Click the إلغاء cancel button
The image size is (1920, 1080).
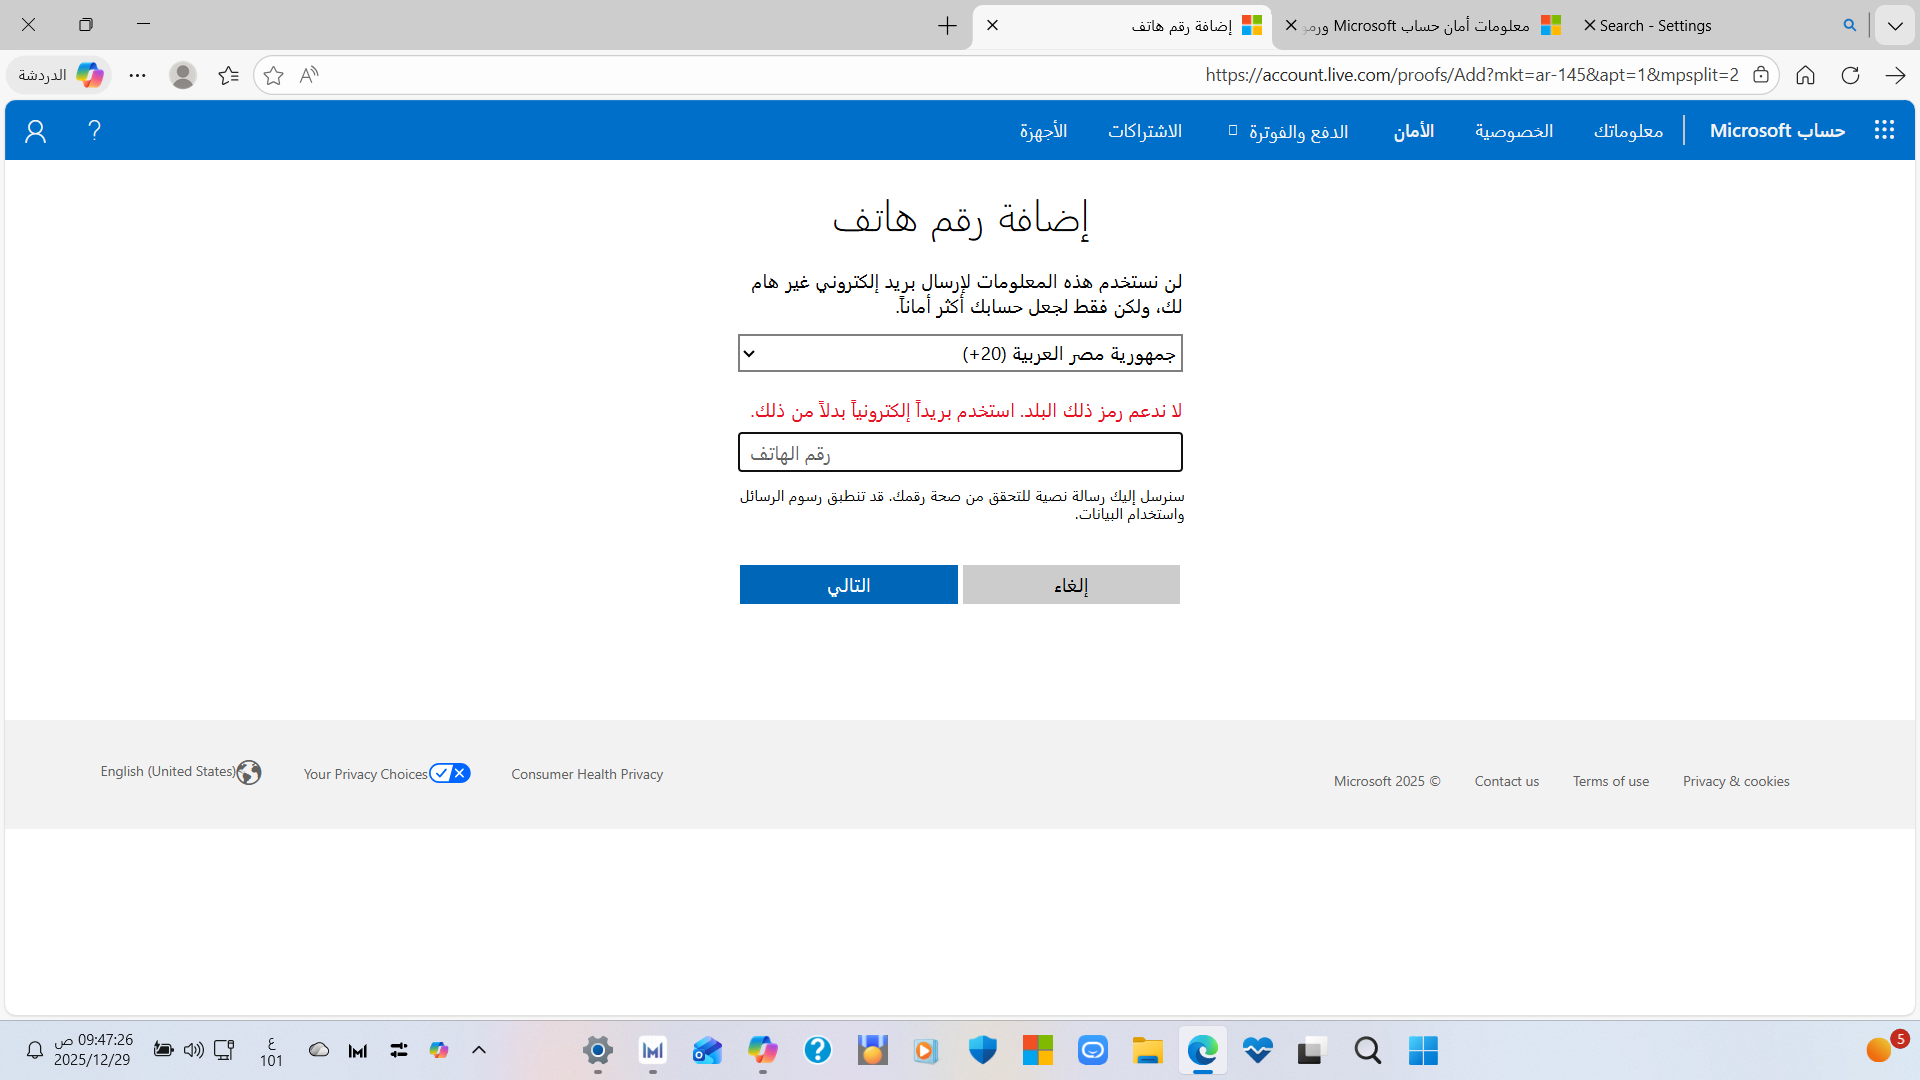pyautogui.click(x=1071, y=585)
